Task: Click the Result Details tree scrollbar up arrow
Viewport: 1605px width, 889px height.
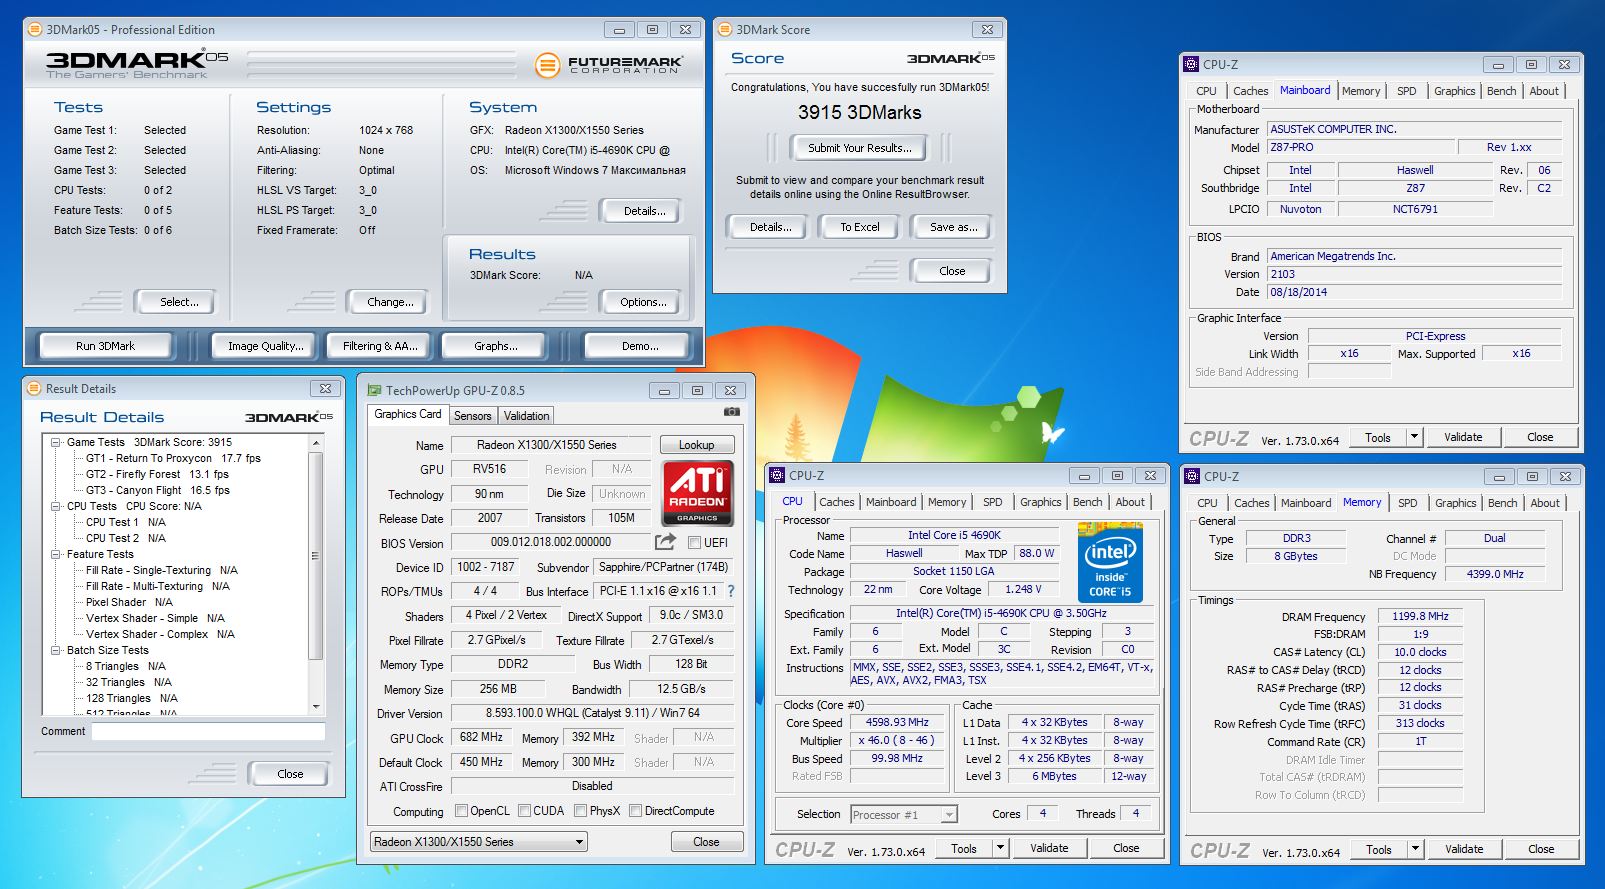Action: tap(316, 442)
